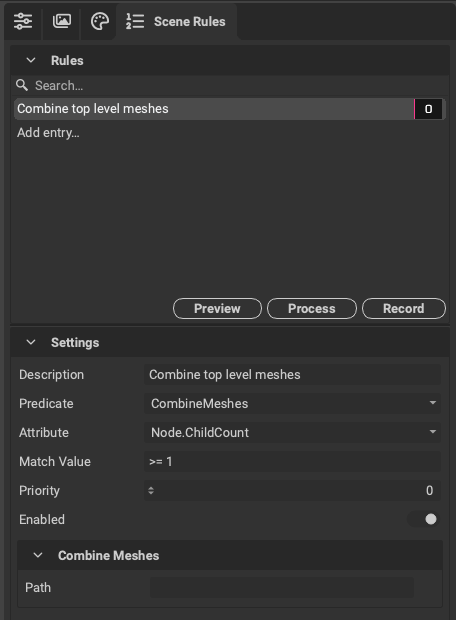456x620 pixels.
Task: Click the Priority stepper arrows
Action: click(x=151, y=491)
